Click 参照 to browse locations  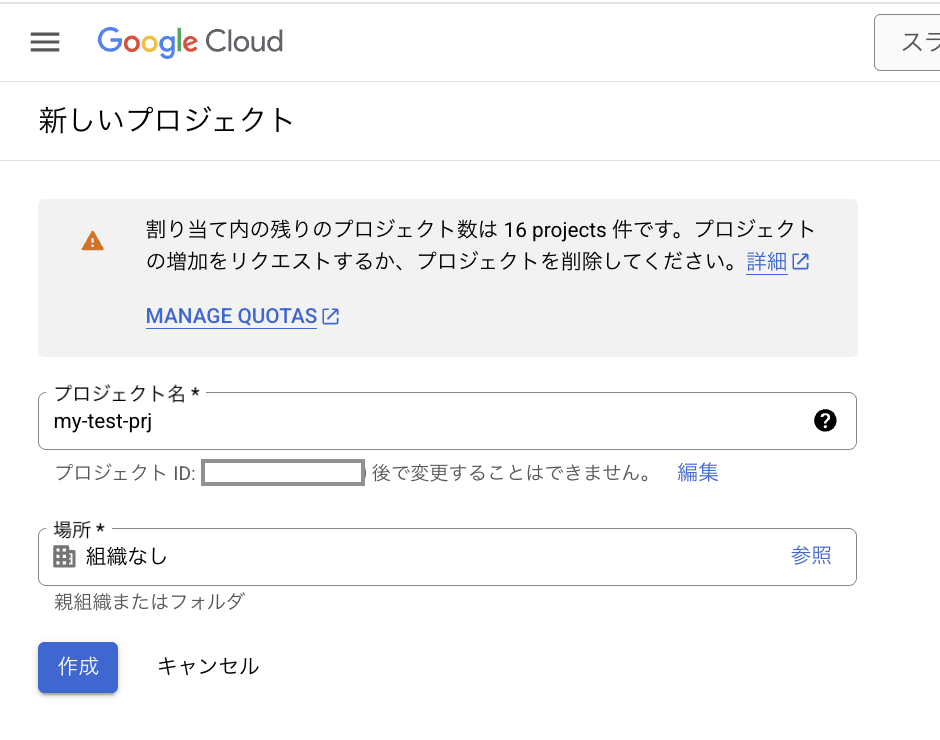tap(811, 556)
